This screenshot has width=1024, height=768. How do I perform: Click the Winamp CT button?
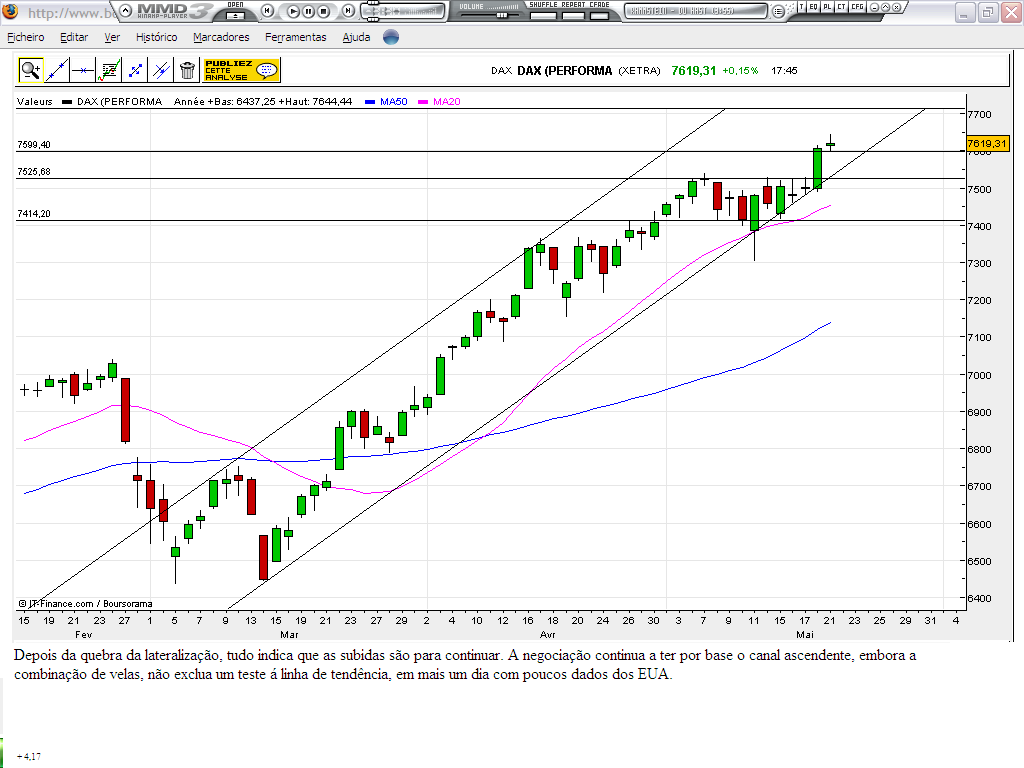[x=841, y=7]
